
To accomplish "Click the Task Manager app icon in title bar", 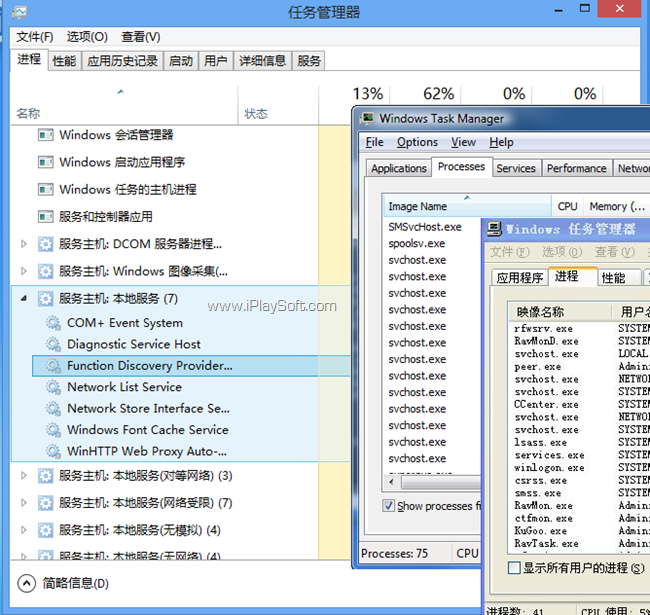I will (x=19, y=12).
